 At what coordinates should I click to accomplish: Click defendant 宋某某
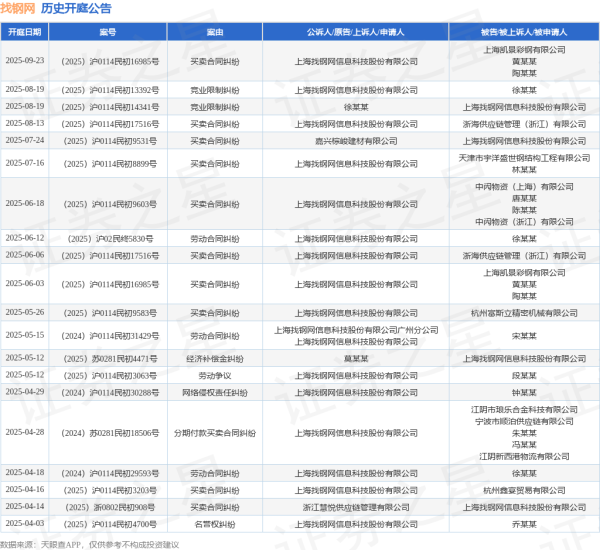pos(524,336)
